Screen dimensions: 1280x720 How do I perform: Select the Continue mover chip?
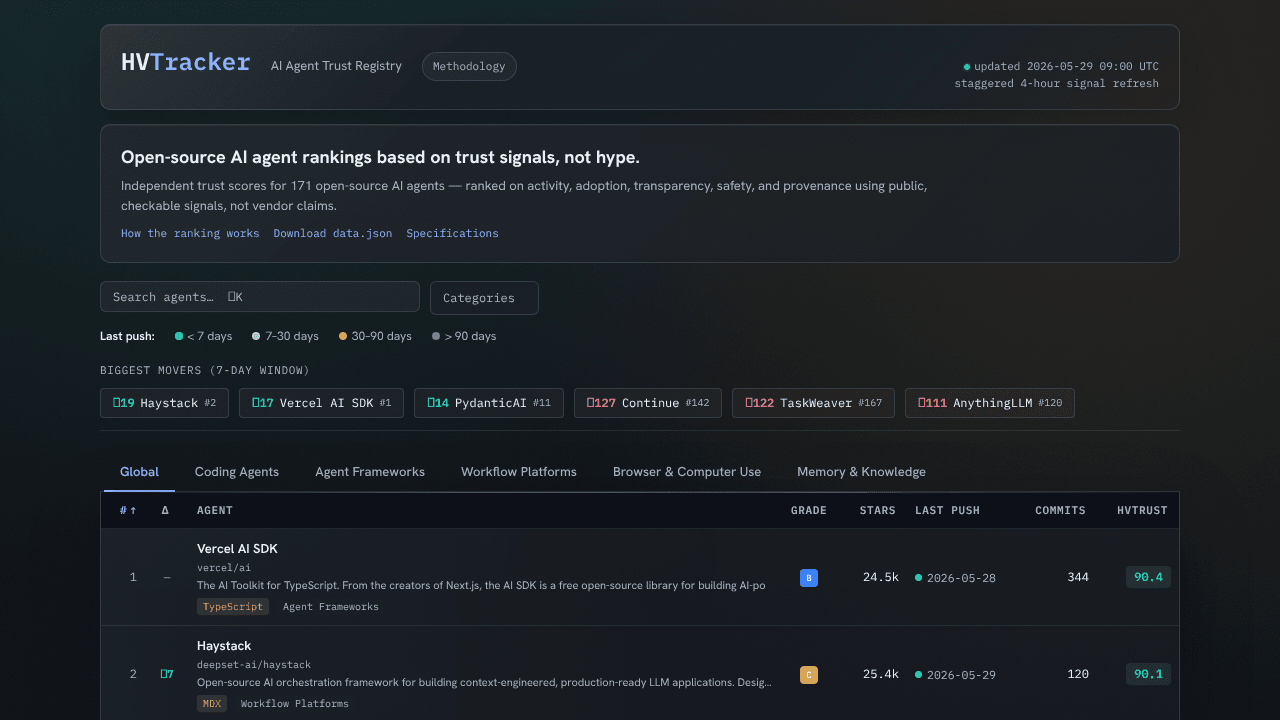[648, 403]
